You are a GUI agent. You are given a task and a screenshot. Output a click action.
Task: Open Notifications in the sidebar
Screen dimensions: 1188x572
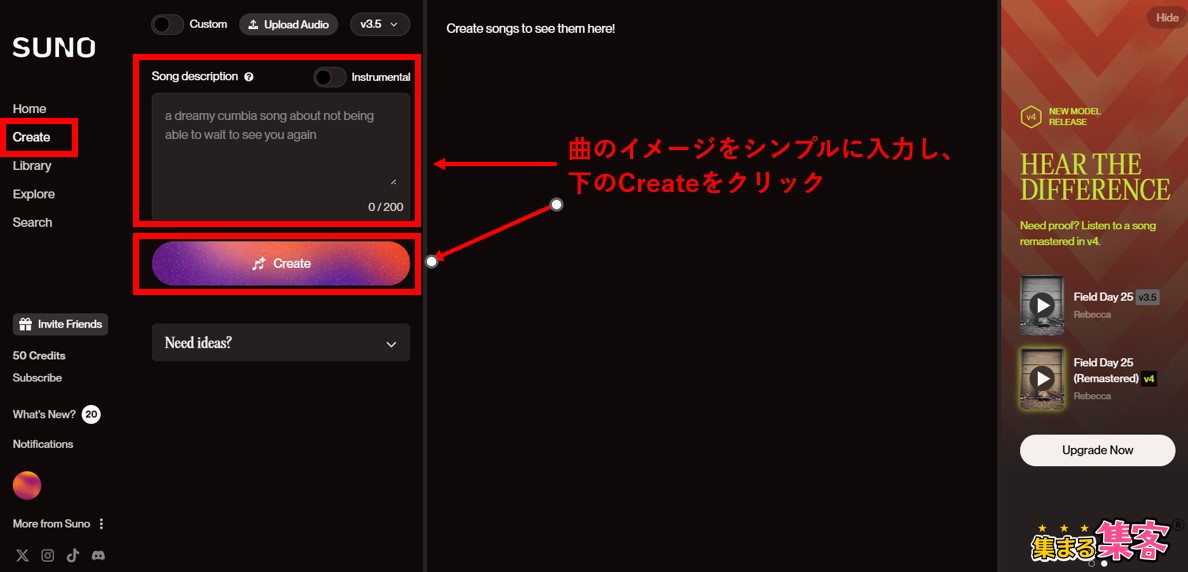point(43,444)
